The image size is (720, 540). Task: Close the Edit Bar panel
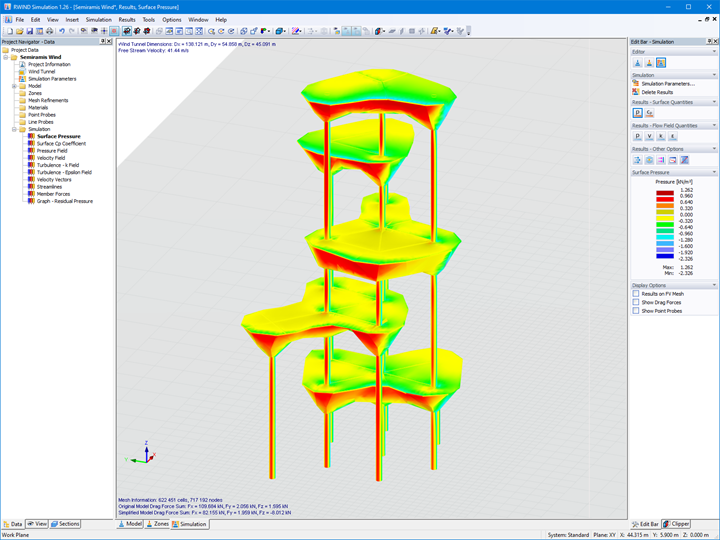click(715, 41)
